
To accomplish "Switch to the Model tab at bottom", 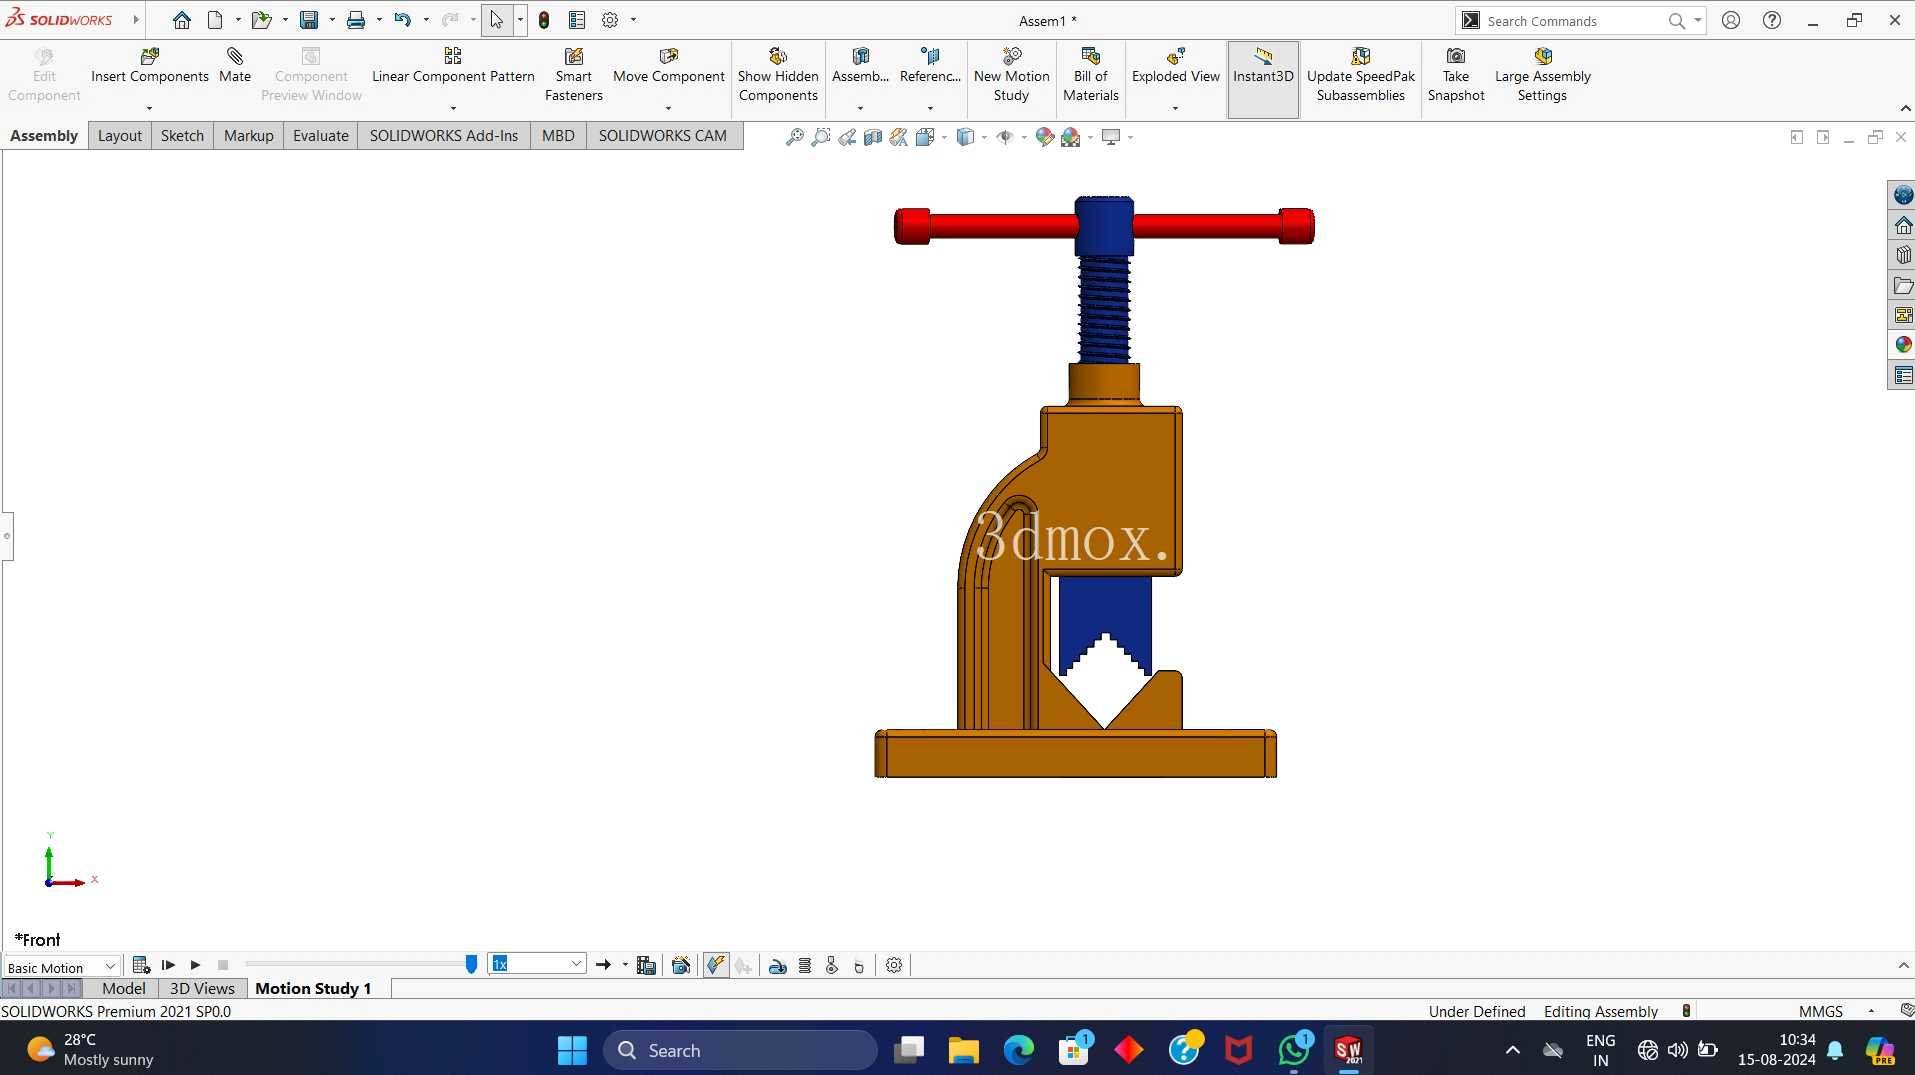I will tap(124, 988).
